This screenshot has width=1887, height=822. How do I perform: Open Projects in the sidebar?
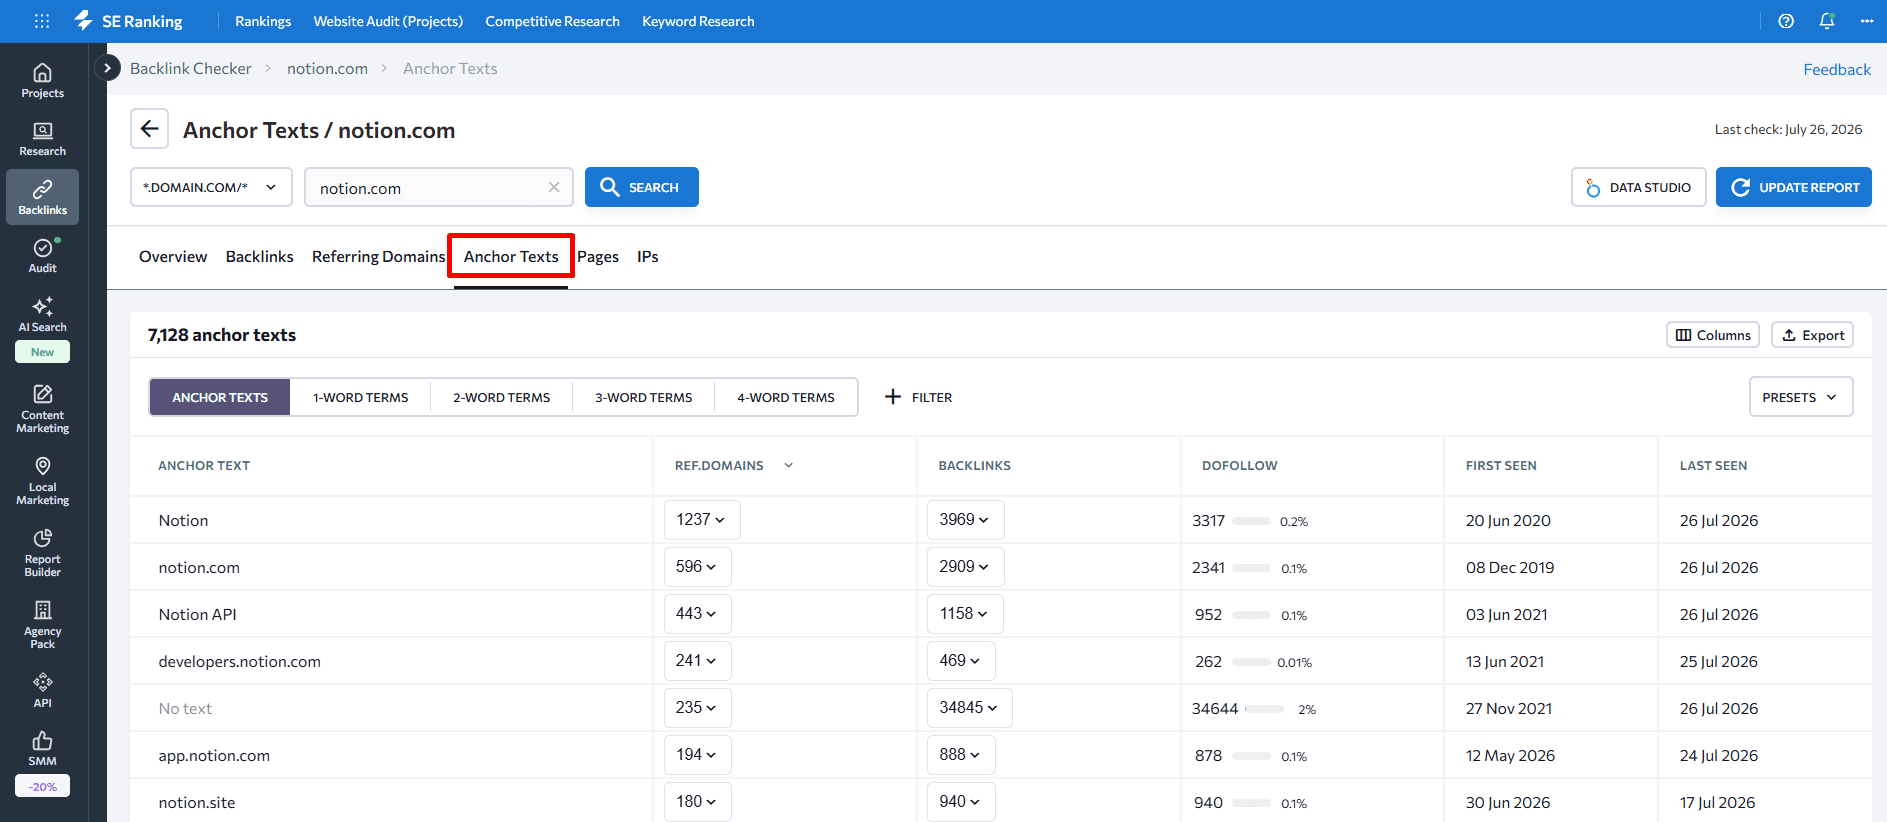pyautogui.click(x=42, y=81)
